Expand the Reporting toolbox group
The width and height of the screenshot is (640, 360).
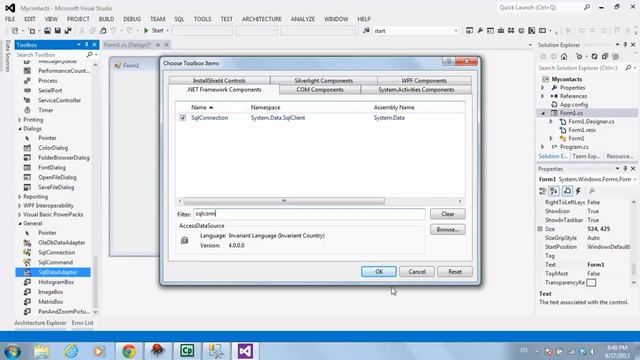20,197
